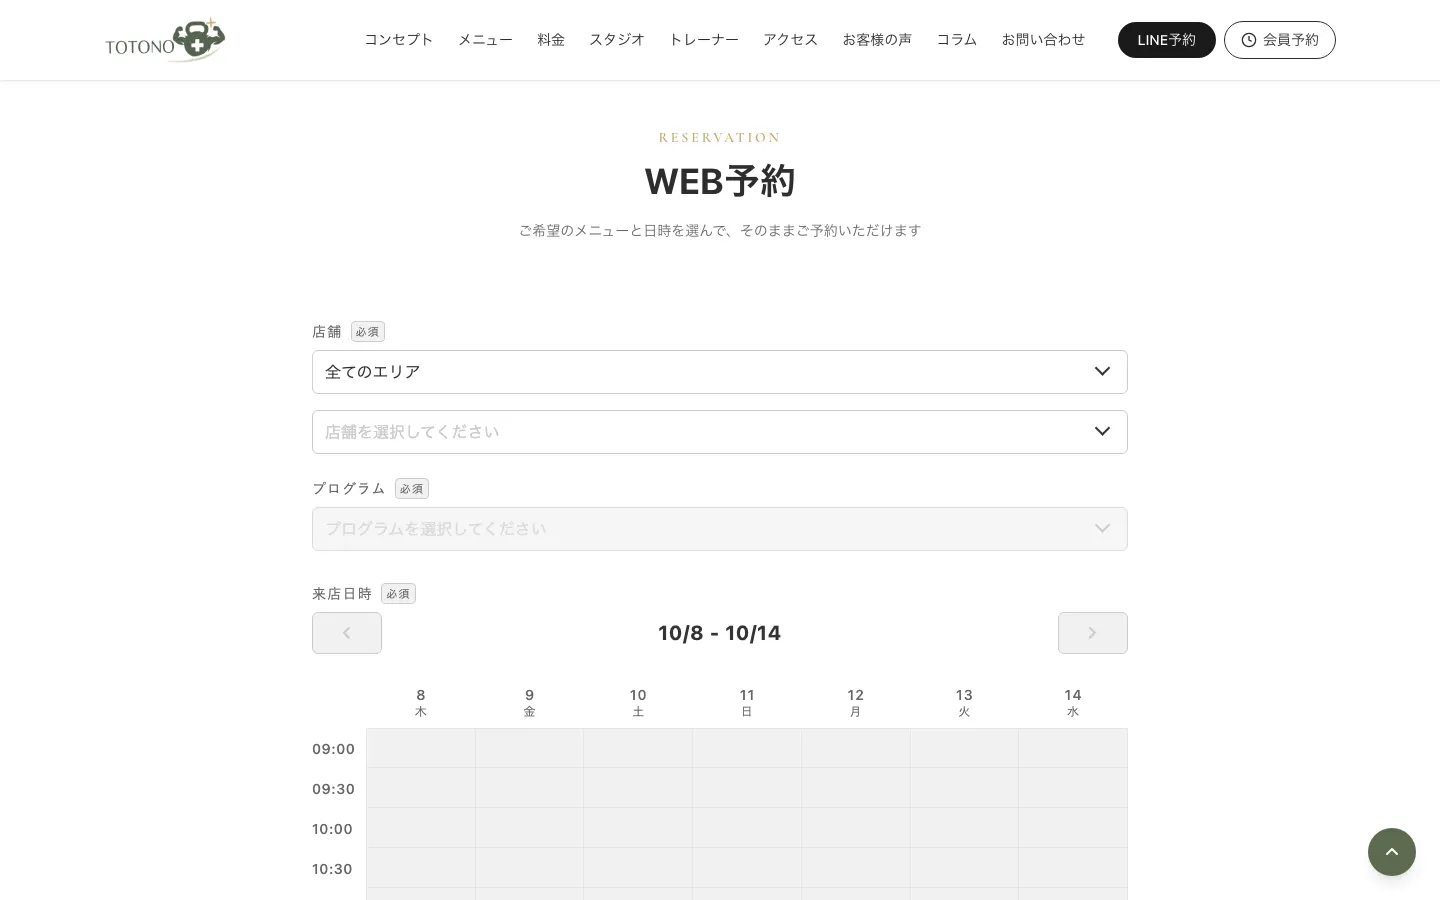
Task: Go to お問い合わせ page
Action: (x=1044, y=40)
